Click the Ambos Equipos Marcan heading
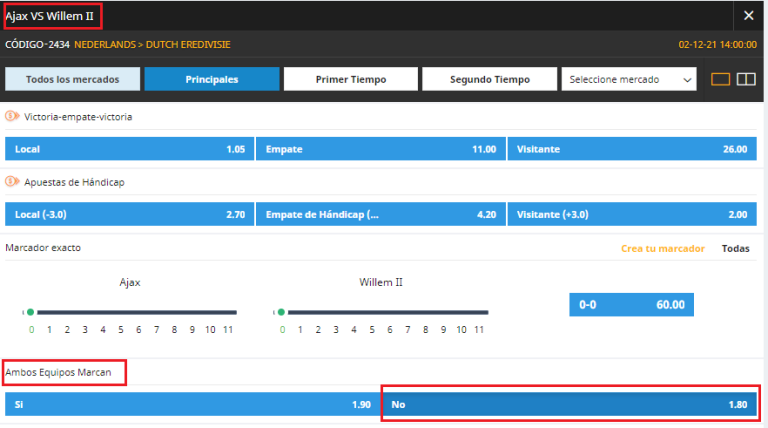Screen dimensions: 768x428 tap(58, 372)
